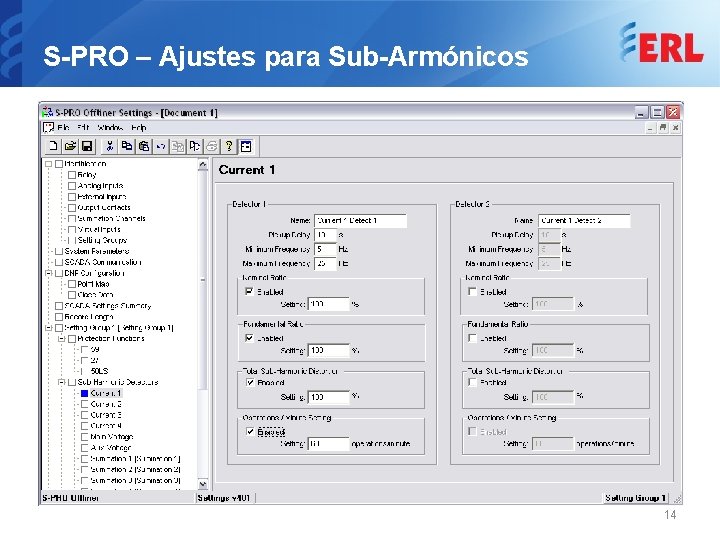Select Current 2 sub-harmonic detector
Image resolution: width=720 pixels, height=540 pixels.
click(x=106, y=404)
